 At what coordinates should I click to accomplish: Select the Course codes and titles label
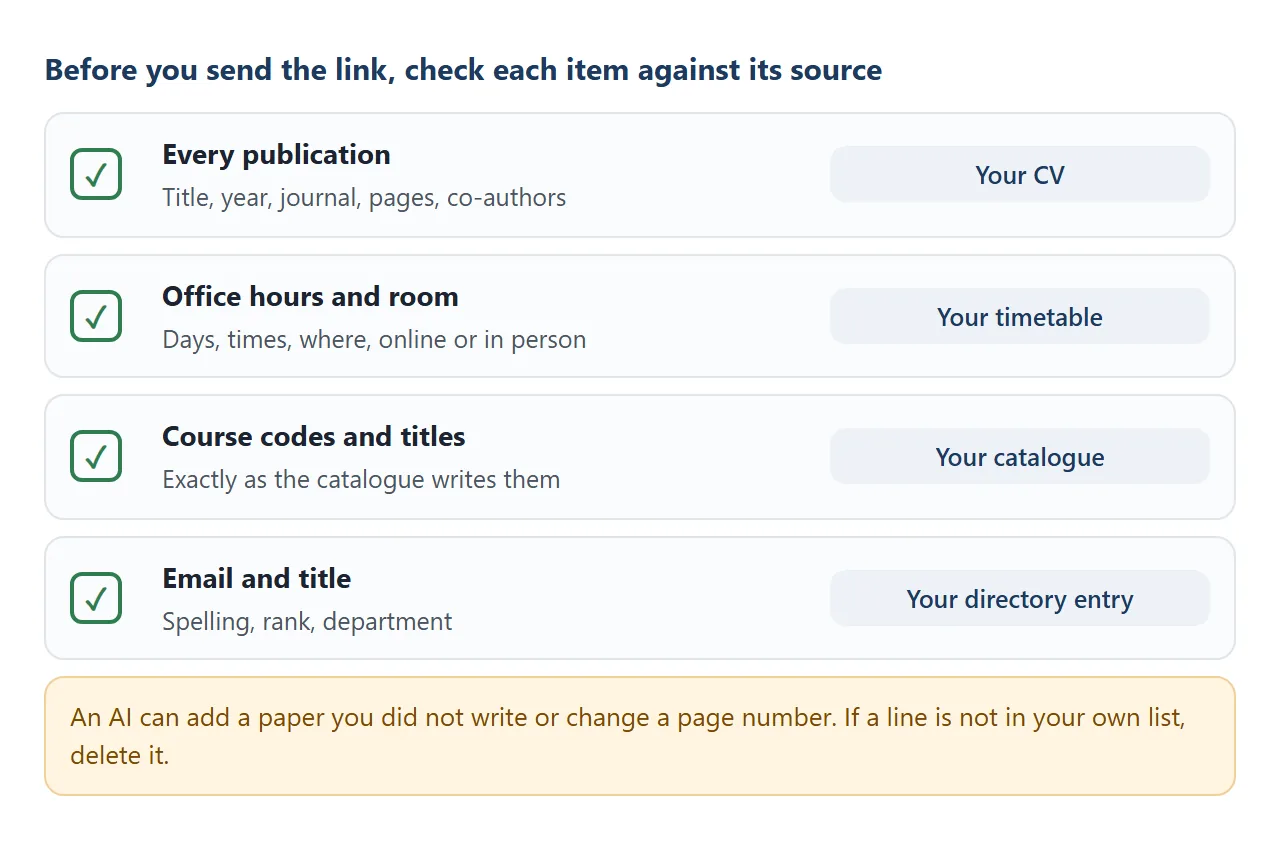tap(314, 436)
